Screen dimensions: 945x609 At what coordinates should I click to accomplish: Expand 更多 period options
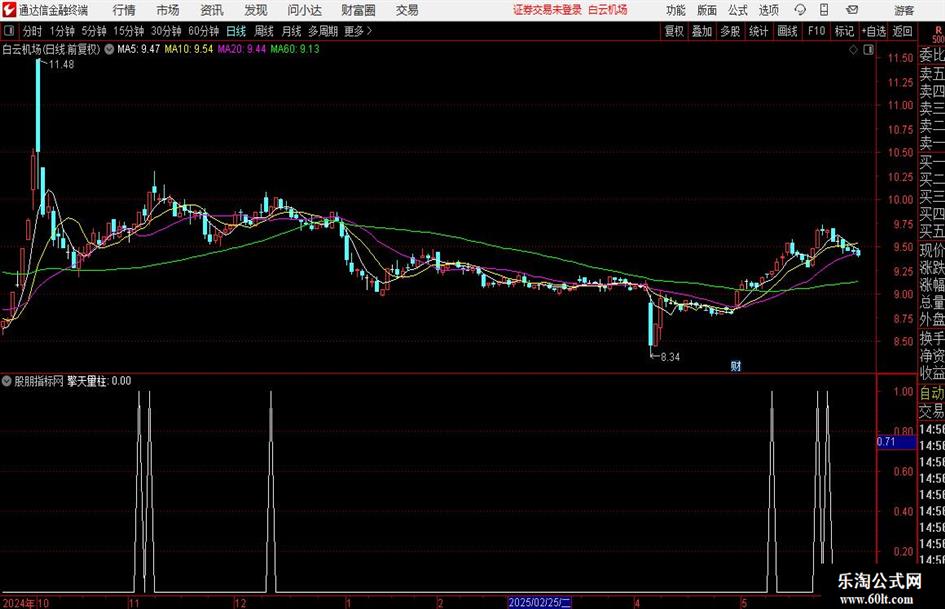pos(358,31)
